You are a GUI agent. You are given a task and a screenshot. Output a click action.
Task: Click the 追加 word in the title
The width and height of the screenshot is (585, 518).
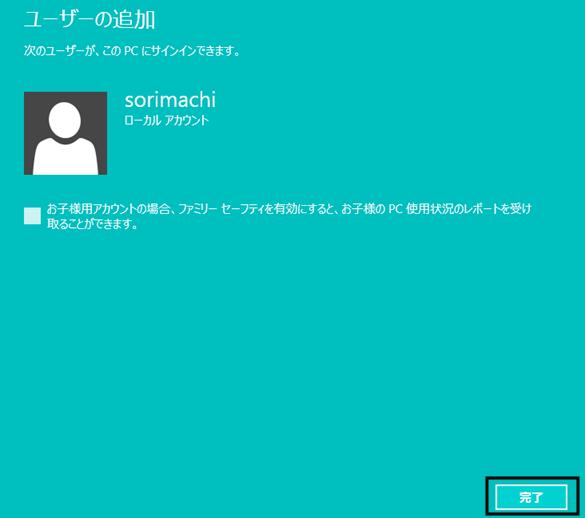134,20
